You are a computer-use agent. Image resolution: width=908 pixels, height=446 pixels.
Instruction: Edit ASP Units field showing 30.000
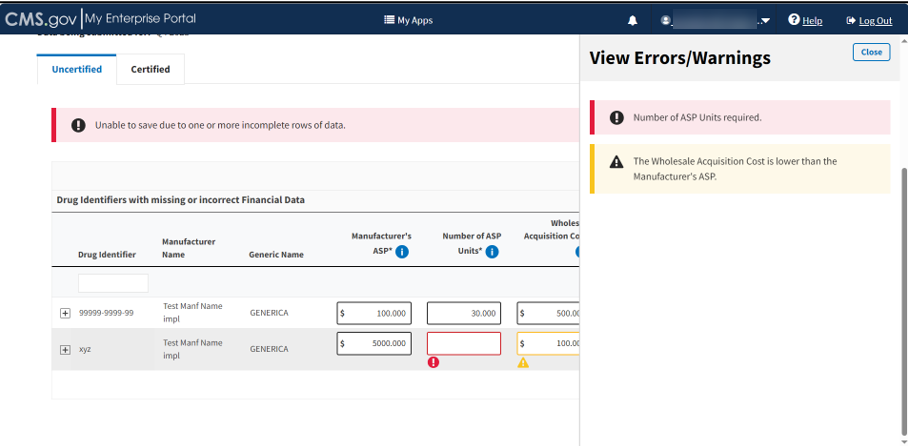coord(464,313)
